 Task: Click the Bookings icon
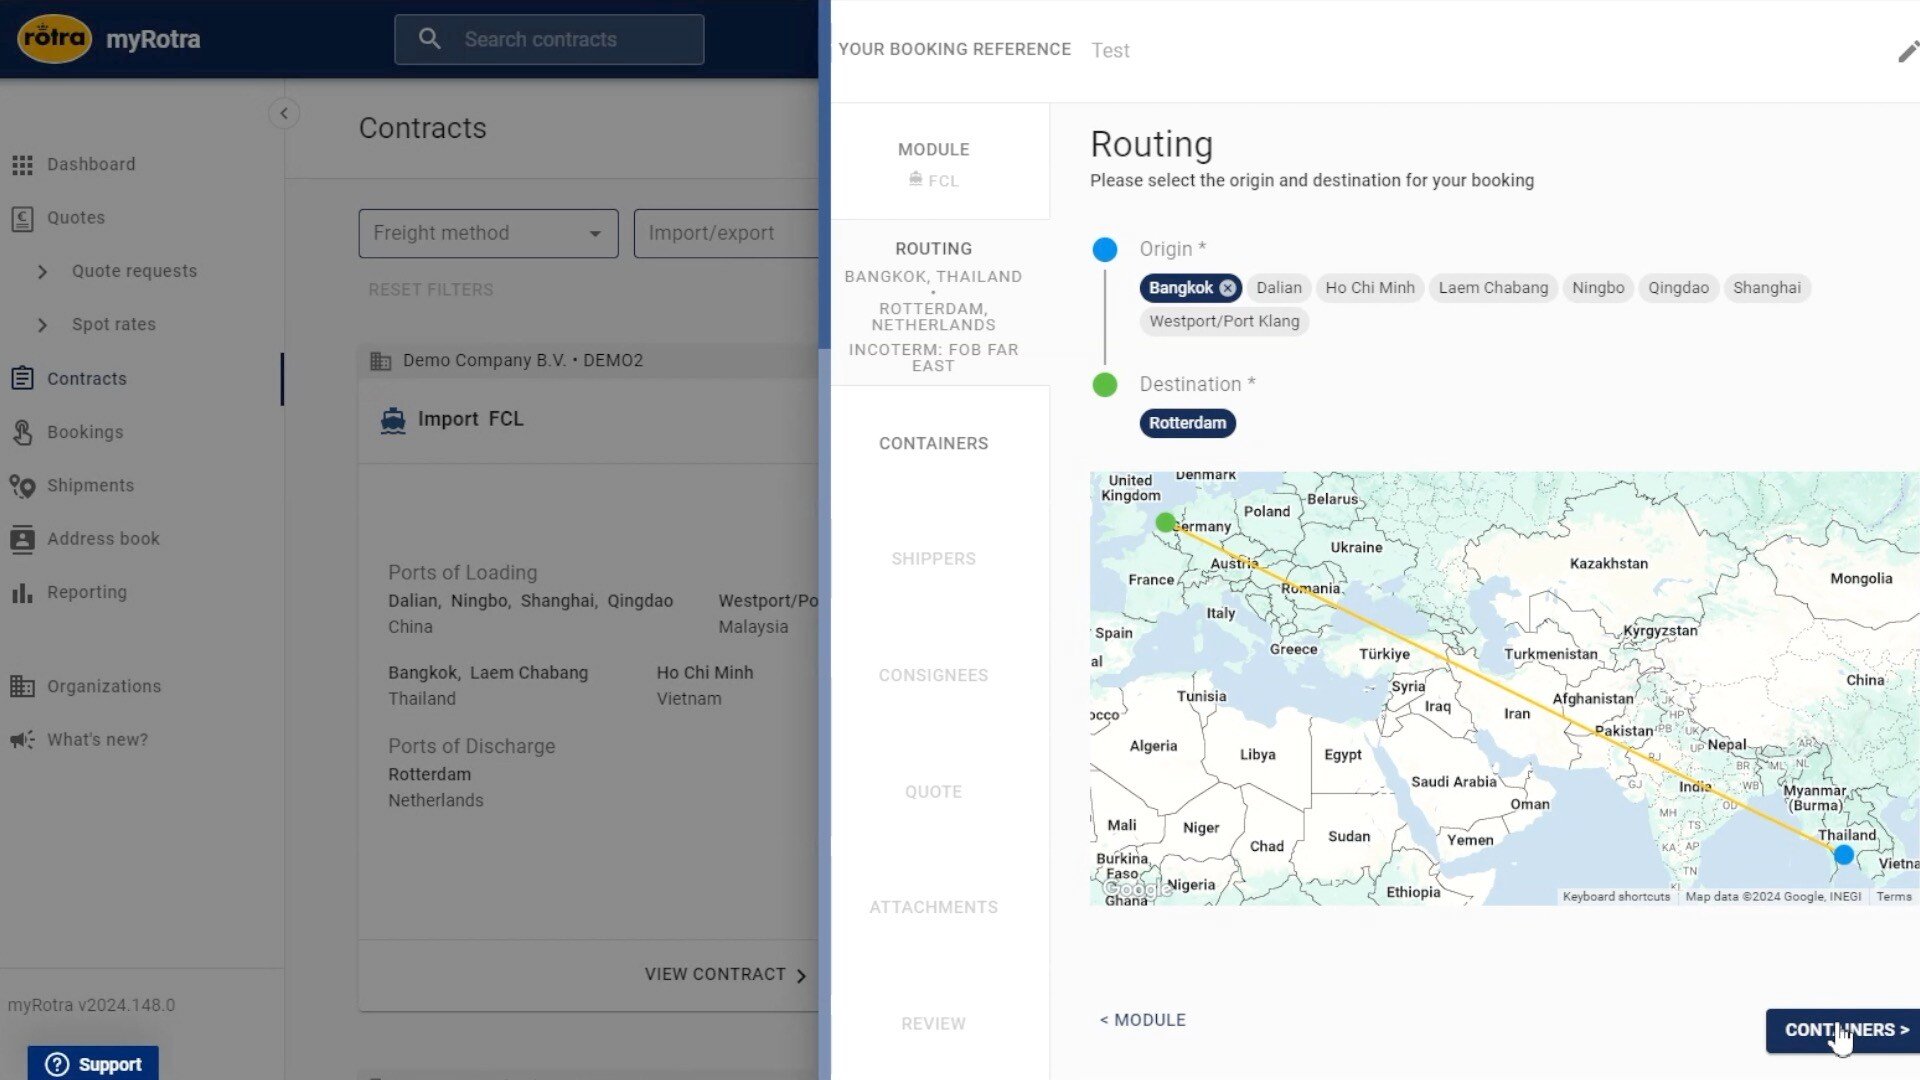coord(22,432)
